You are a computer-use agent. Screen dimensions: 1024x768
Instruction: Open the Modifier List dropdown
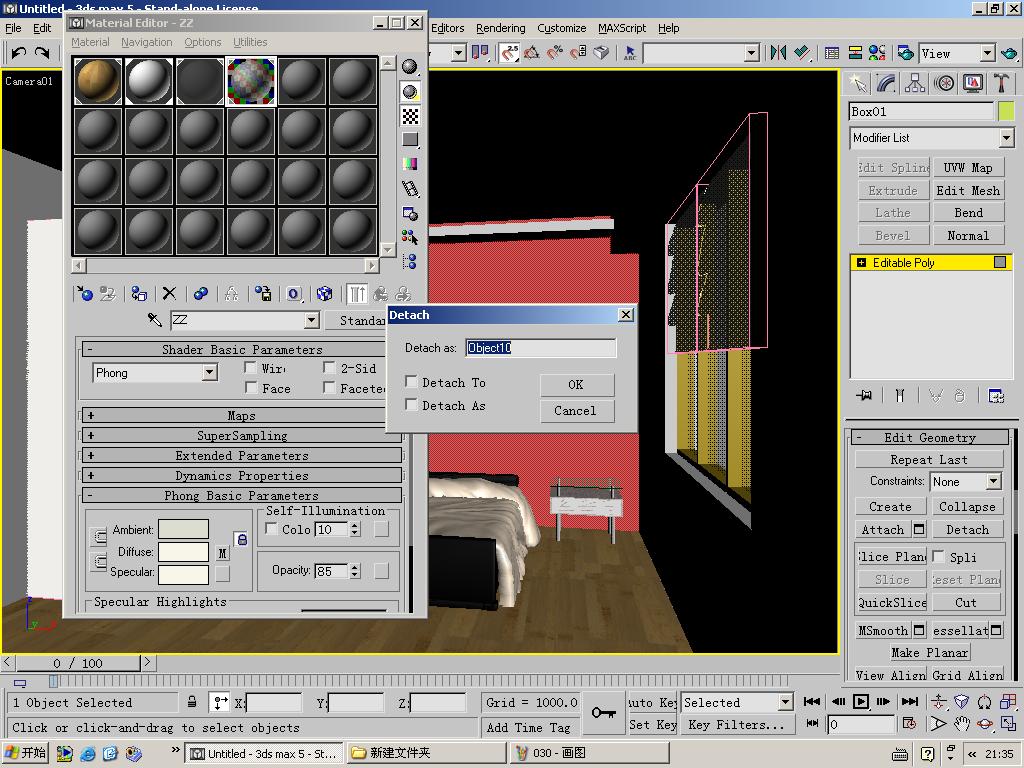click(x=1006, y=138)
